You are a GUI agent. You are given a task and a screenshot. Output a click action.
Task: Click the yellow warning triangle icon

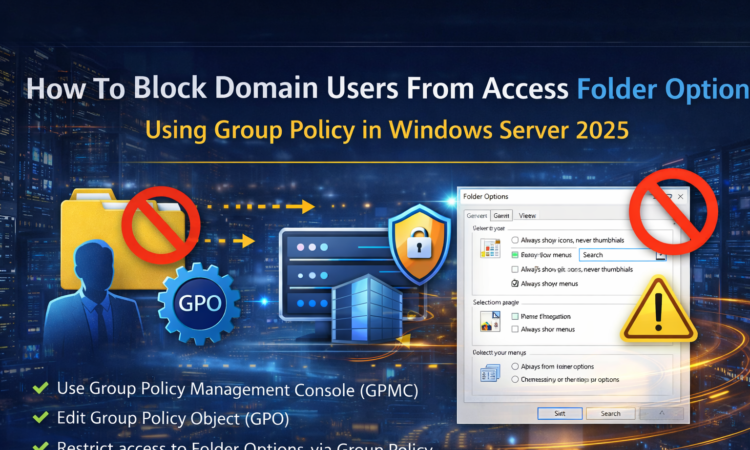[659, 309]
